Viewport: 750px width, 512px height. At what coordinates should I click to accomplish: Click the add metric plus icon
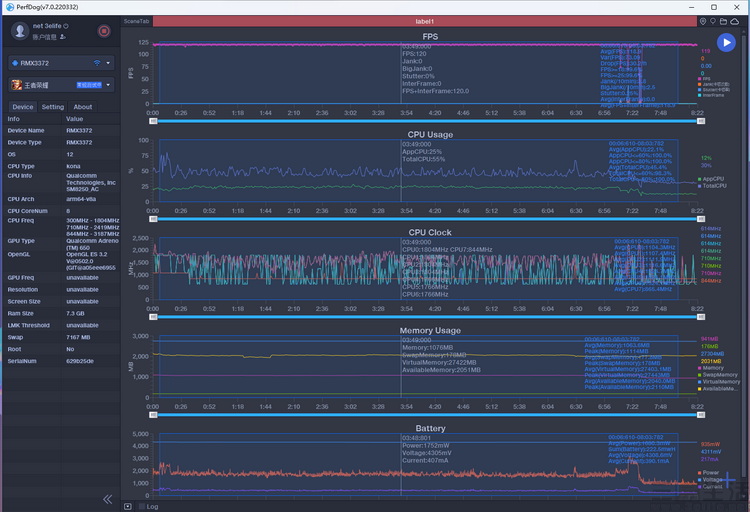click(x=728, y=479)
